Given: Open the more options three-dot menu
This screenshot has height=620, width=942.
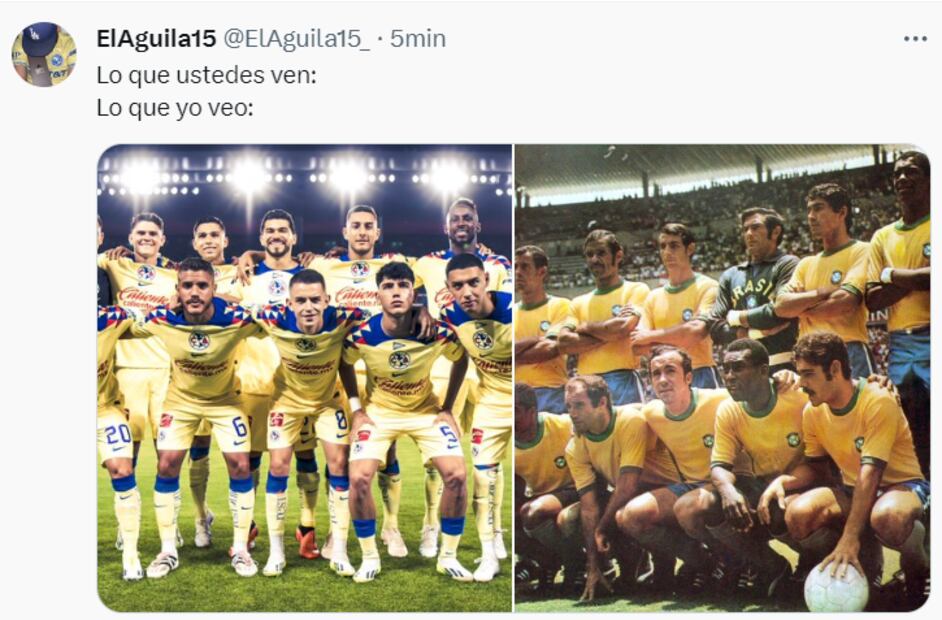Looking at the screenshot, I should pos(915,39).
